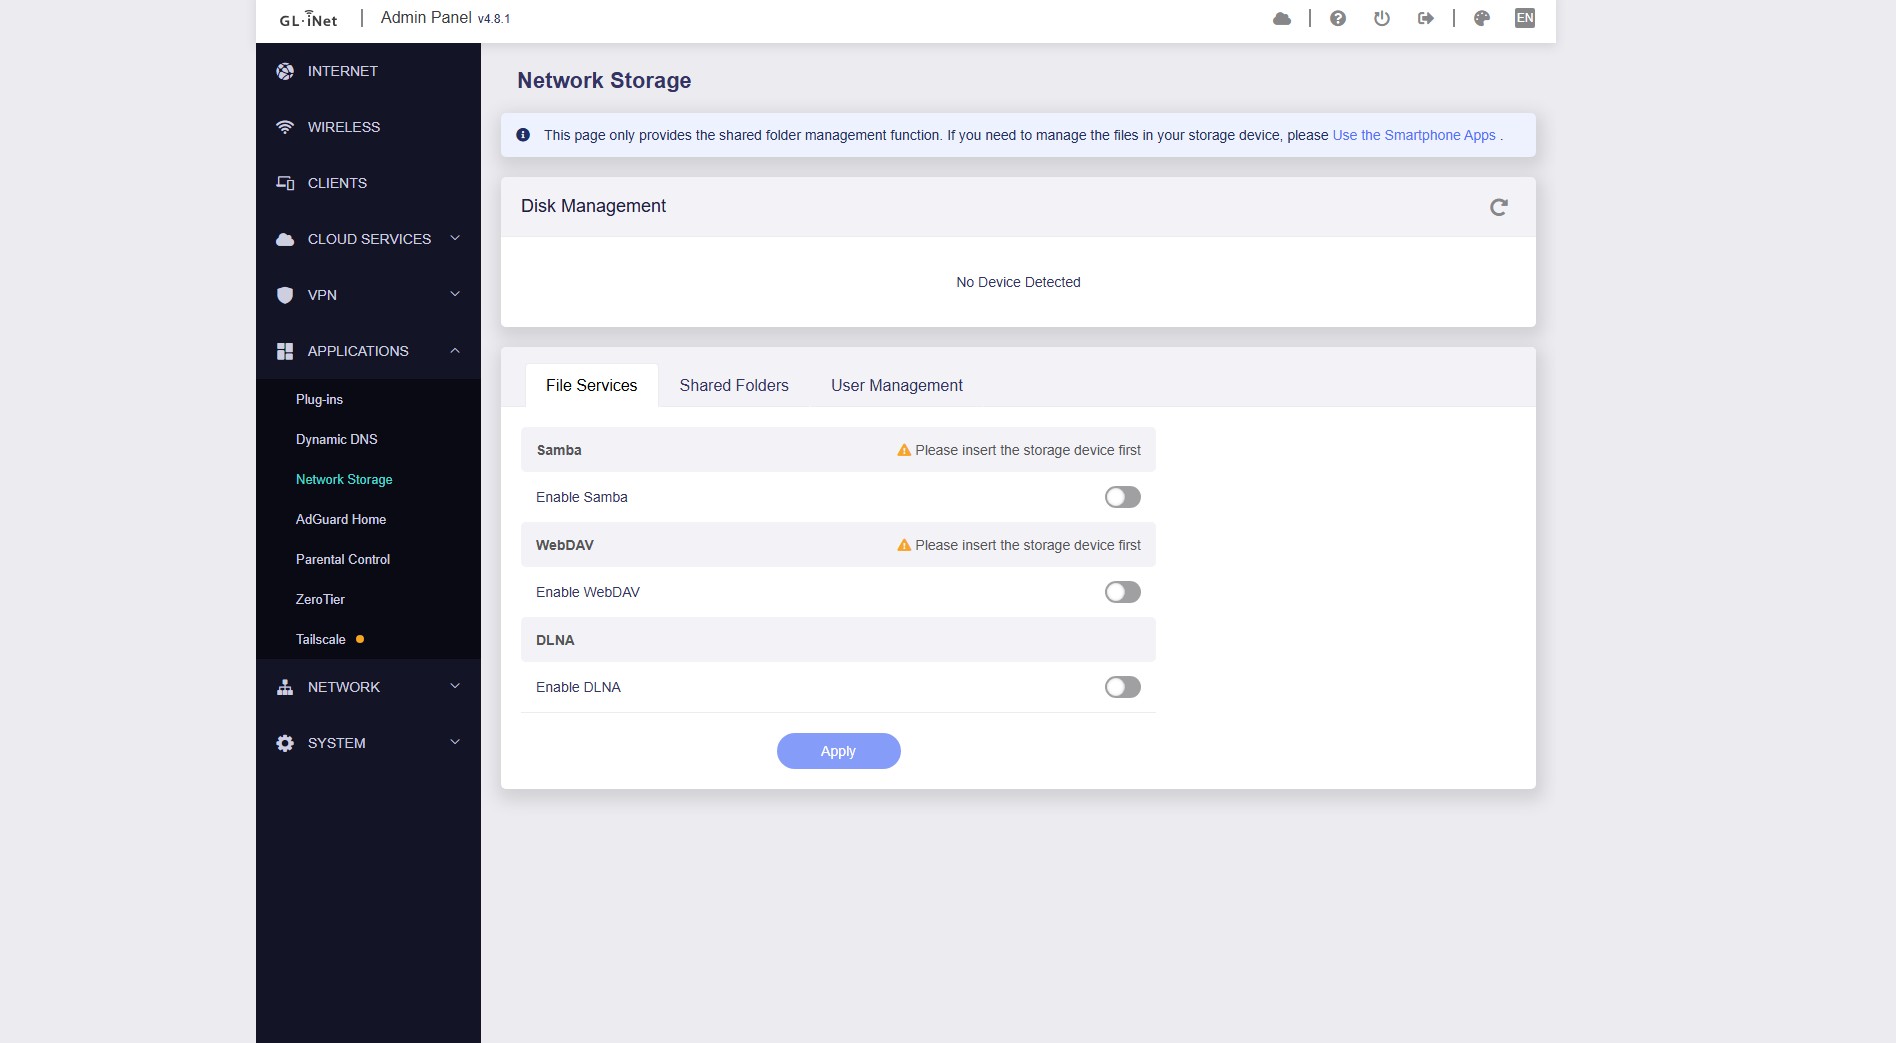Refresh the Disk Management list
This screenshot has width=1896, height=1043.
[1498, 207]
